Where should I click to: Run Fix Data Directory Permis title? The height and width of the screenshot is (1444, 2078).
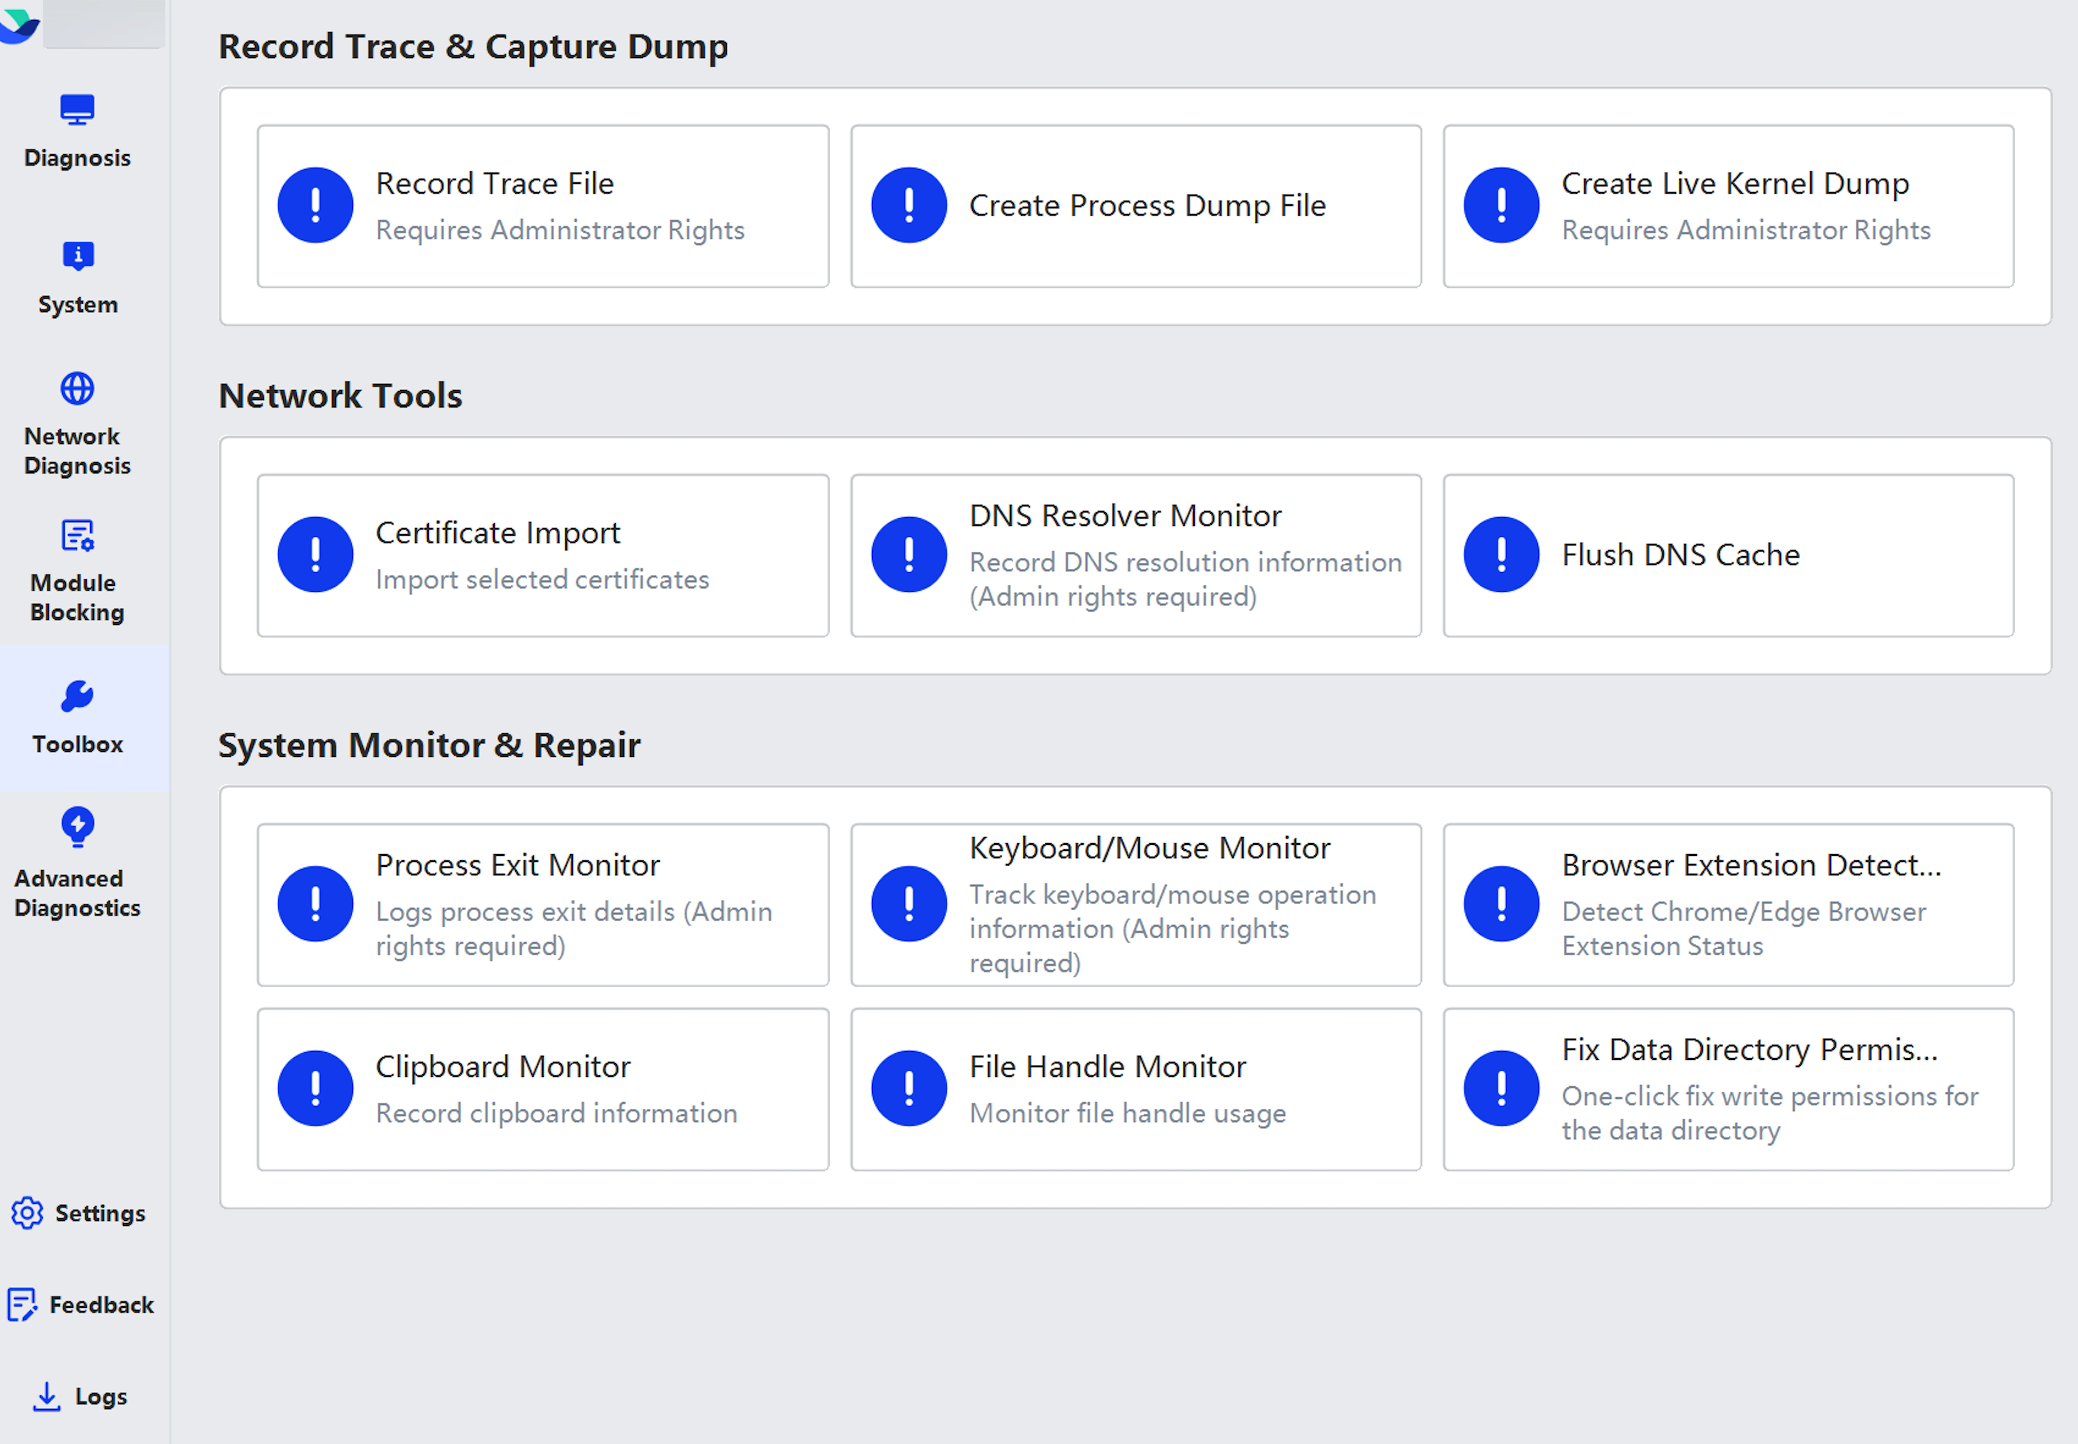[1750, 1049]
